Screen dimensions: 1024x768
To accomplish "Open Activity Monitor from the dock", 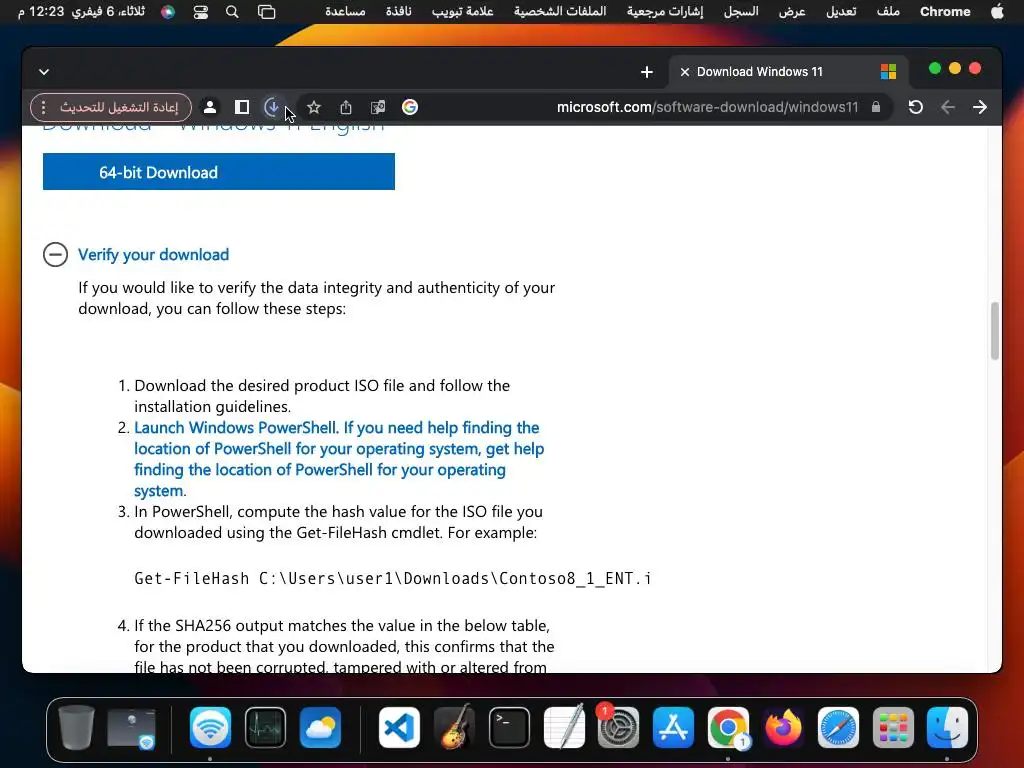I will (x=265, y=727).
